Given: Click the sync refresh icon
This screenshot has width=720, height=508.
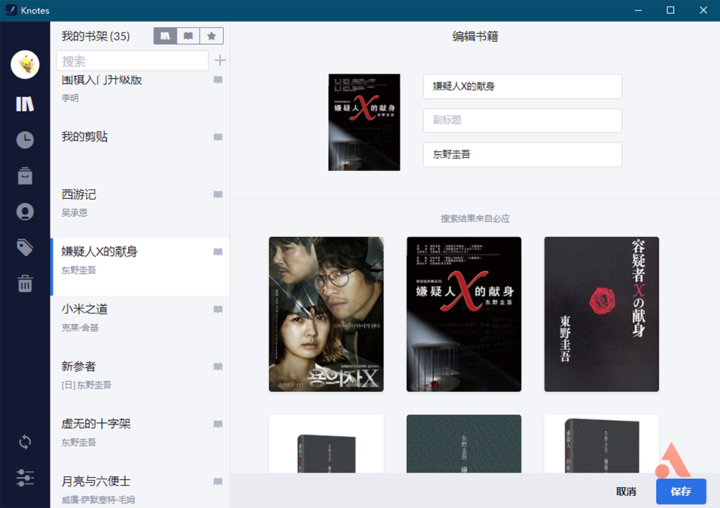Looking at the screenshot, I should (25, 442).
